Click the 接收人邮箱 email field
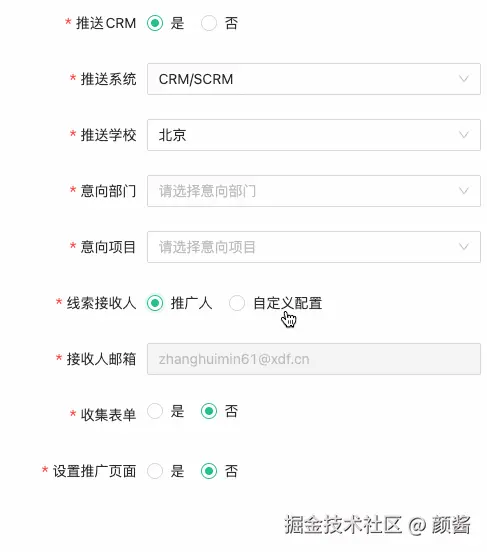Image resolution: width=487 pixels, height=552 pixels. [314, 359]
